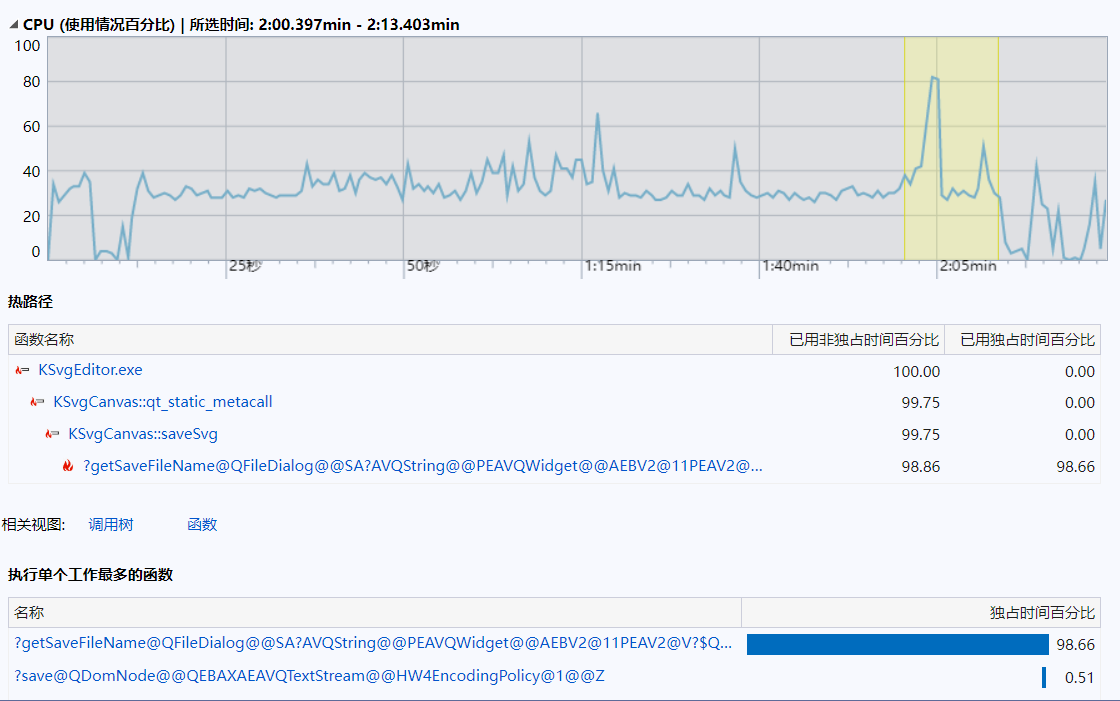Image resolution: width=1120 pixels, height=701 pixels.
Task: Select the 98.66 value in hot path table
Action: pos(1076,467)
